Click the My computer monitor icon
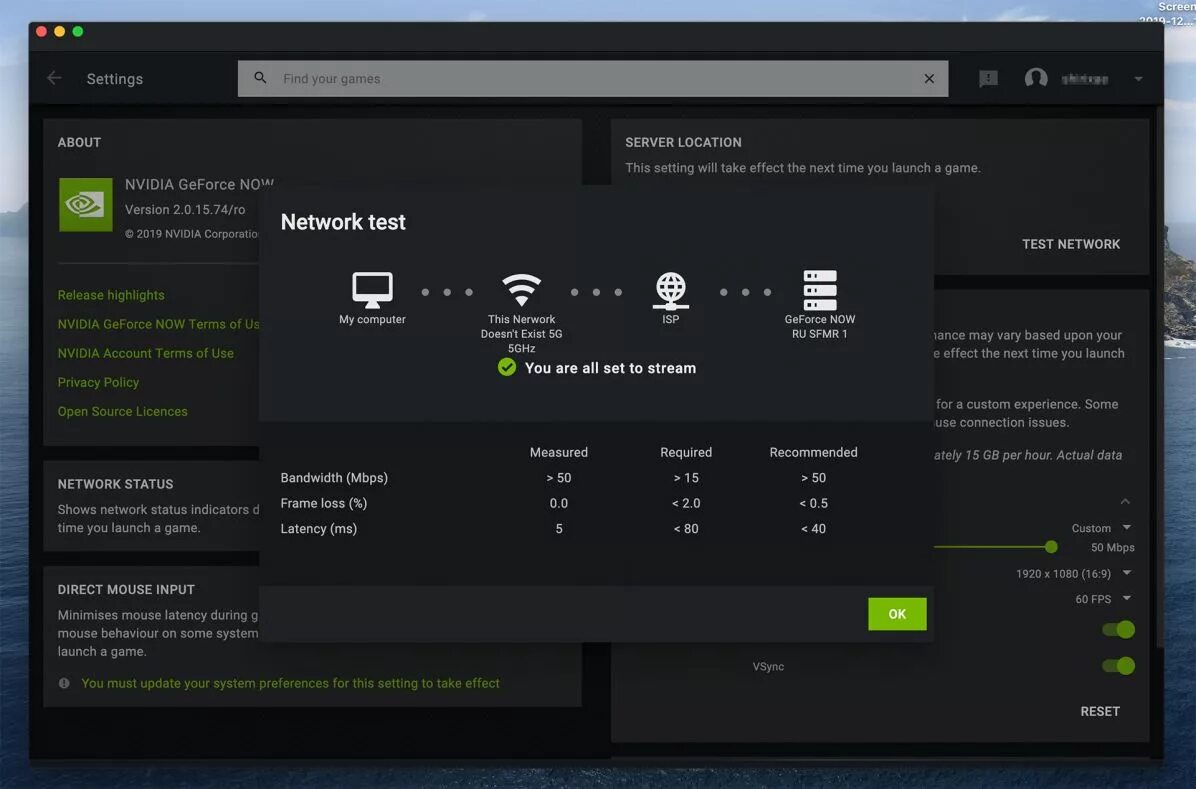 point(372,290)
